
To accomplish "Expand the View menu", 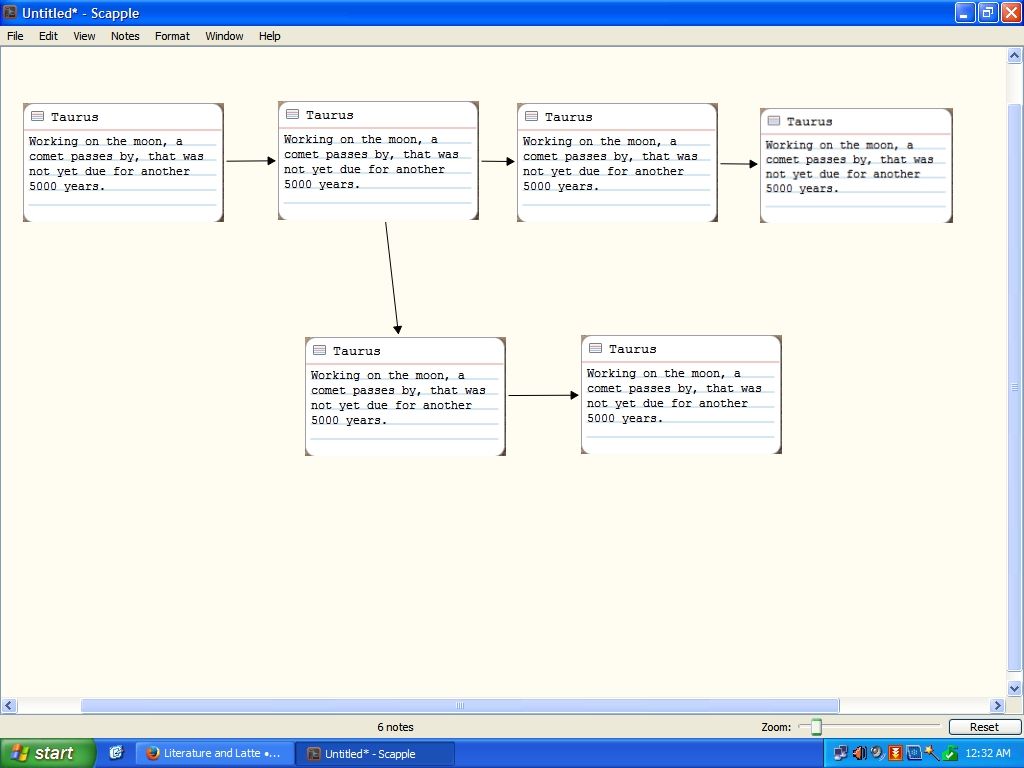I will coord(84,36).
